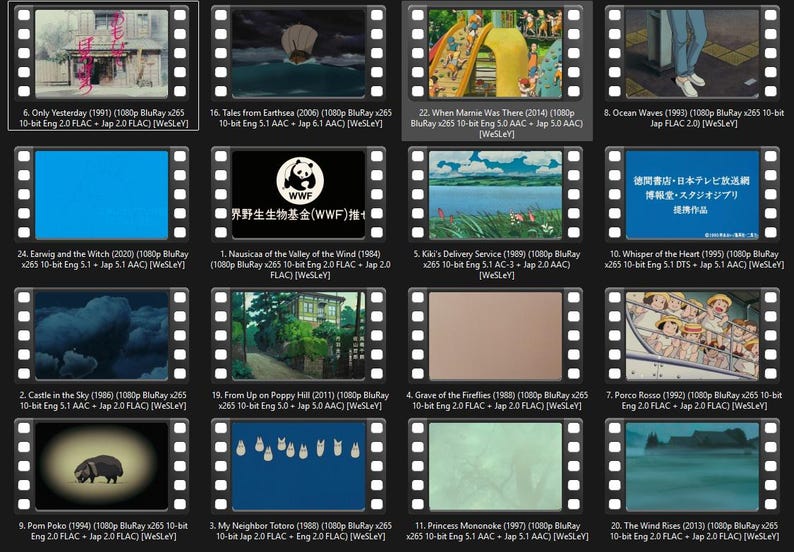The width and height of the screenshot is (794, 552).
Task: Select the Earwig and the Witch (2020) thumbnail
Action: point(101,194)
